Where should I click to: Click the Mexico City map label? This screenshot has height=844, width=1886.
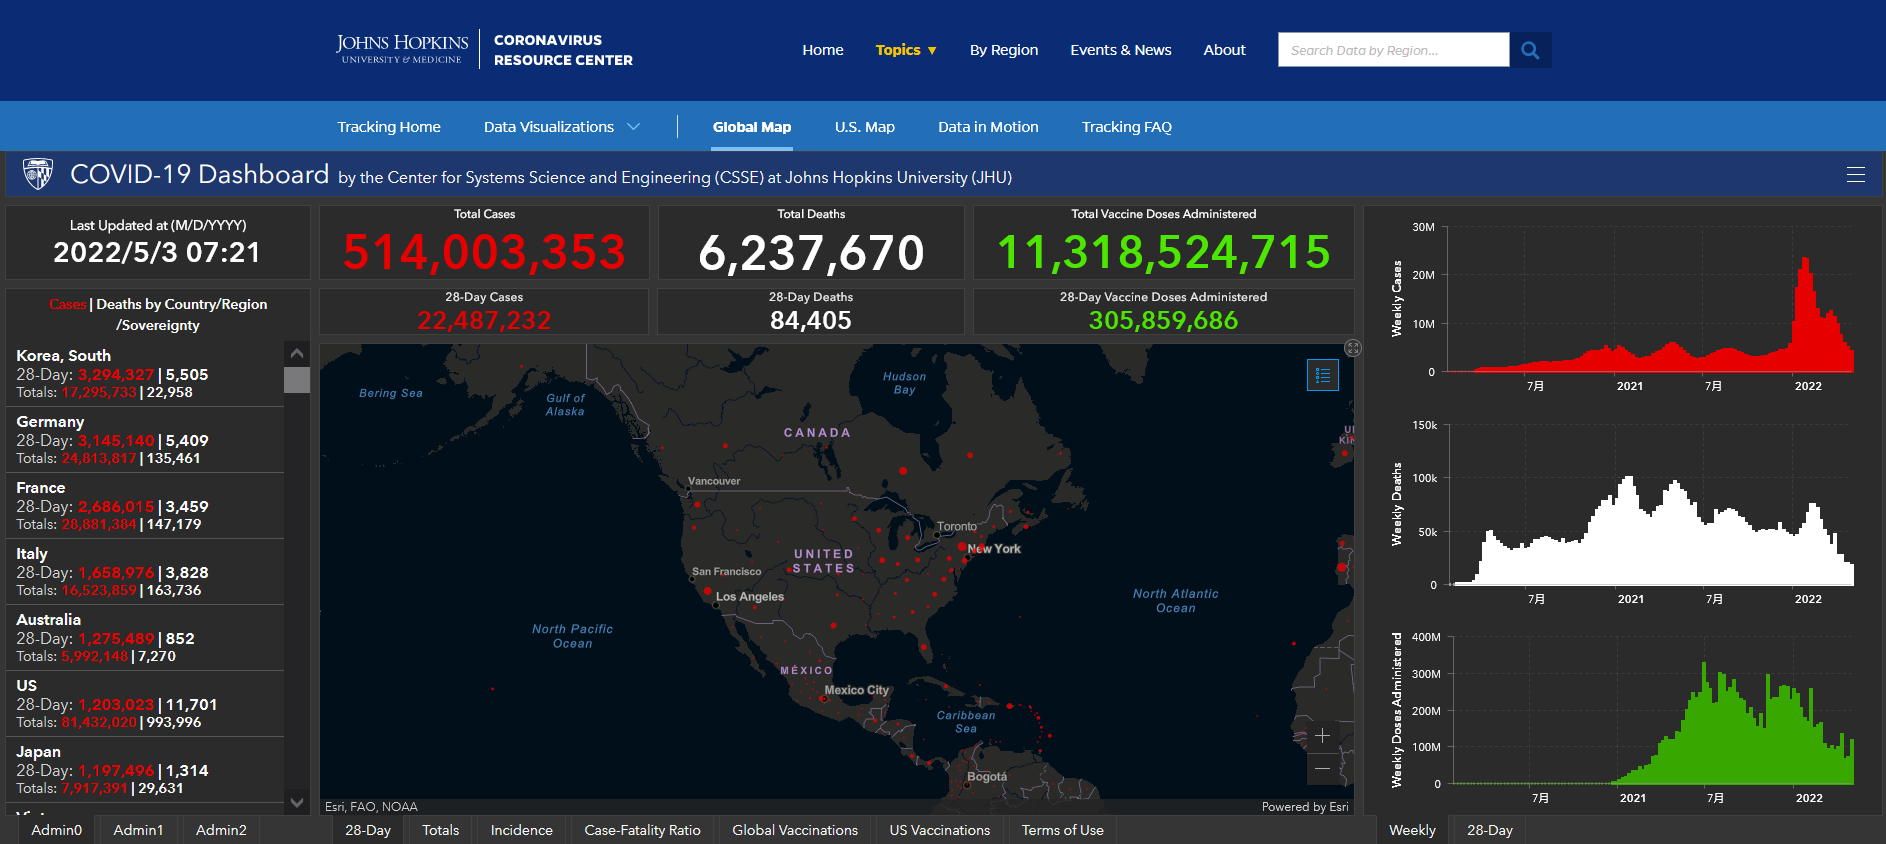(x=856, y=690)
